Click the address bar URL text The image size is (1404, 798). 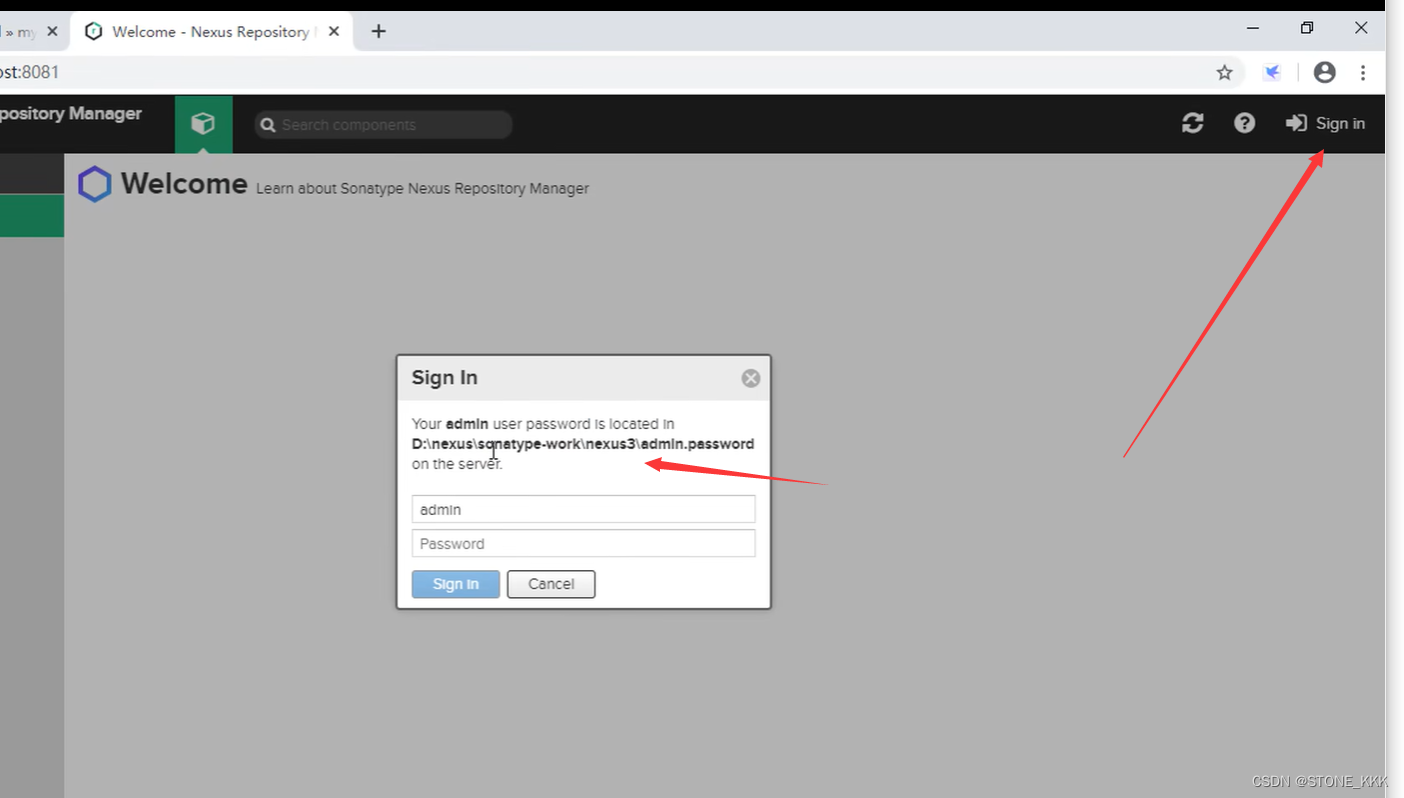click(29, 72)
